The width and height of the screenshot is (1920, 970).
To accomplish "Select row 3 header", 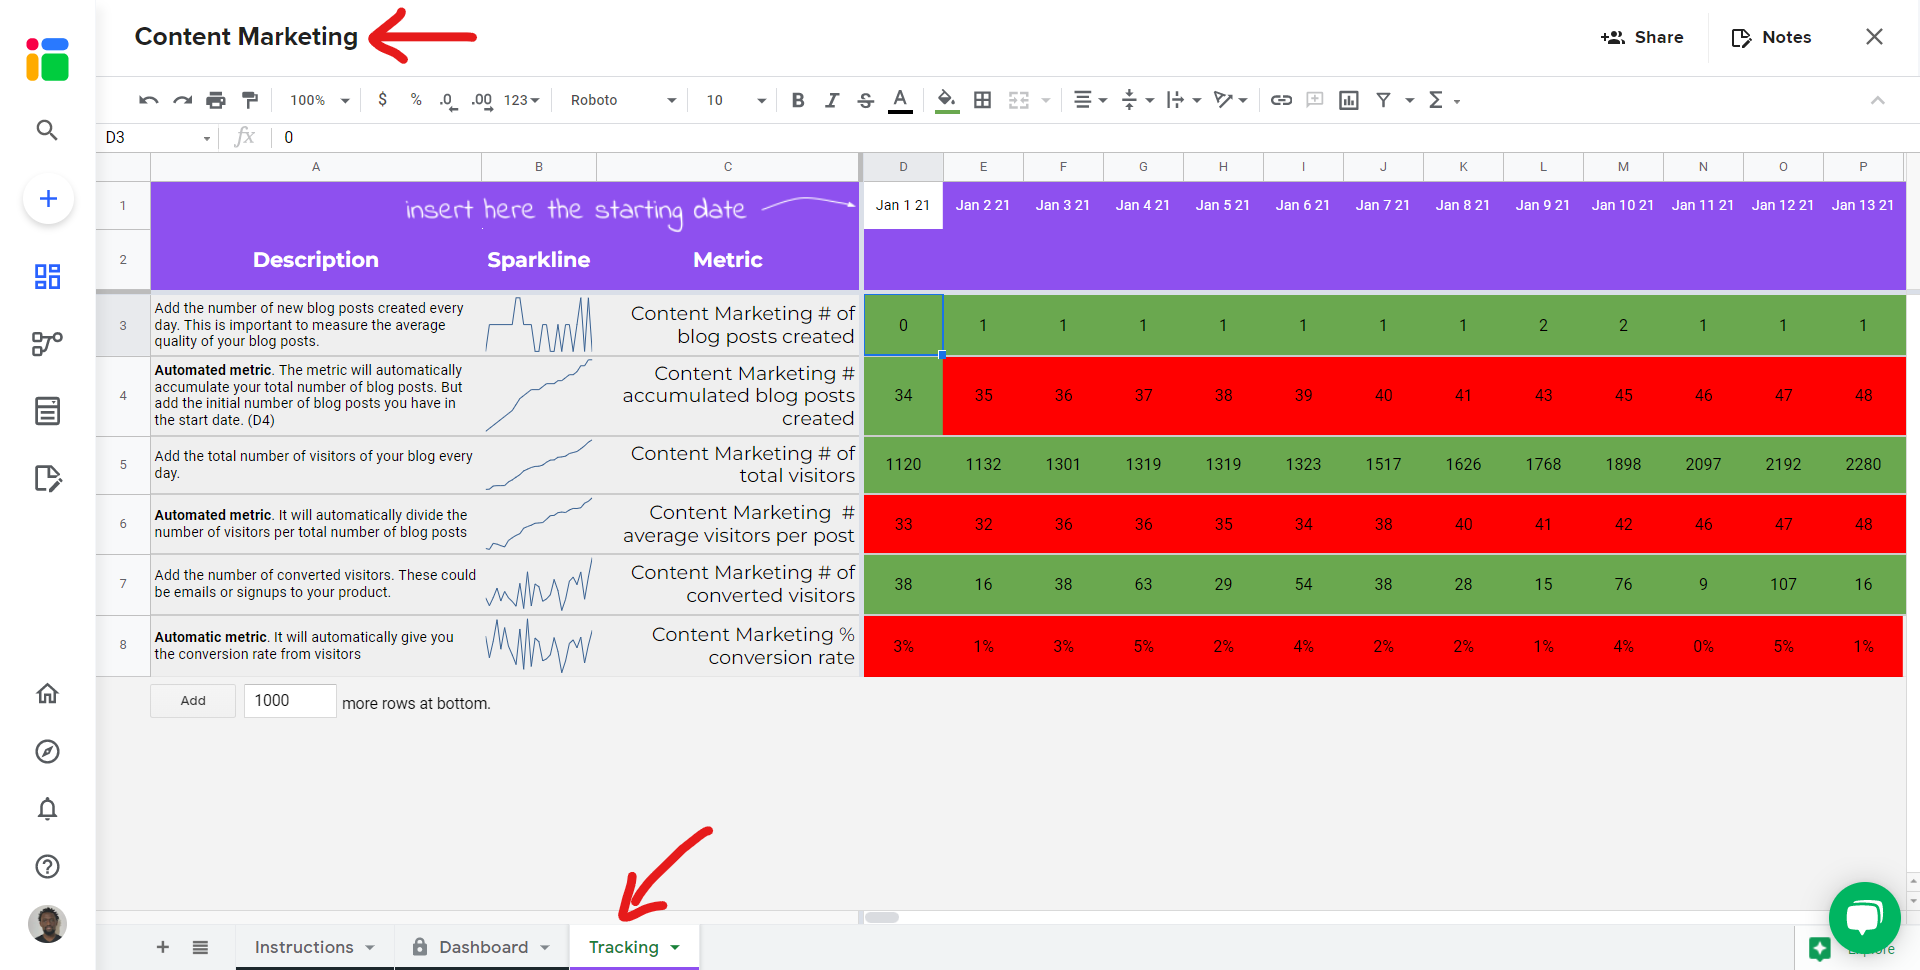I will pos(123,325).
